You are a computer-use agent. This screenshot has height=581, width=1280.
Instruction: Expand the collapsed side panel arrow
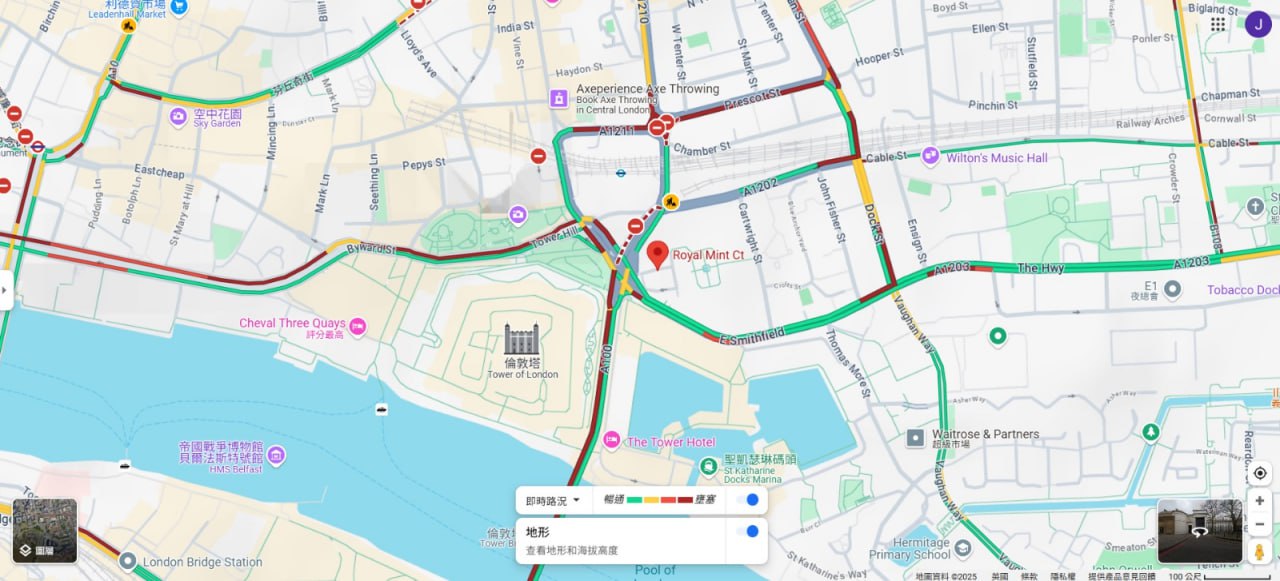[x=5, y=290]
